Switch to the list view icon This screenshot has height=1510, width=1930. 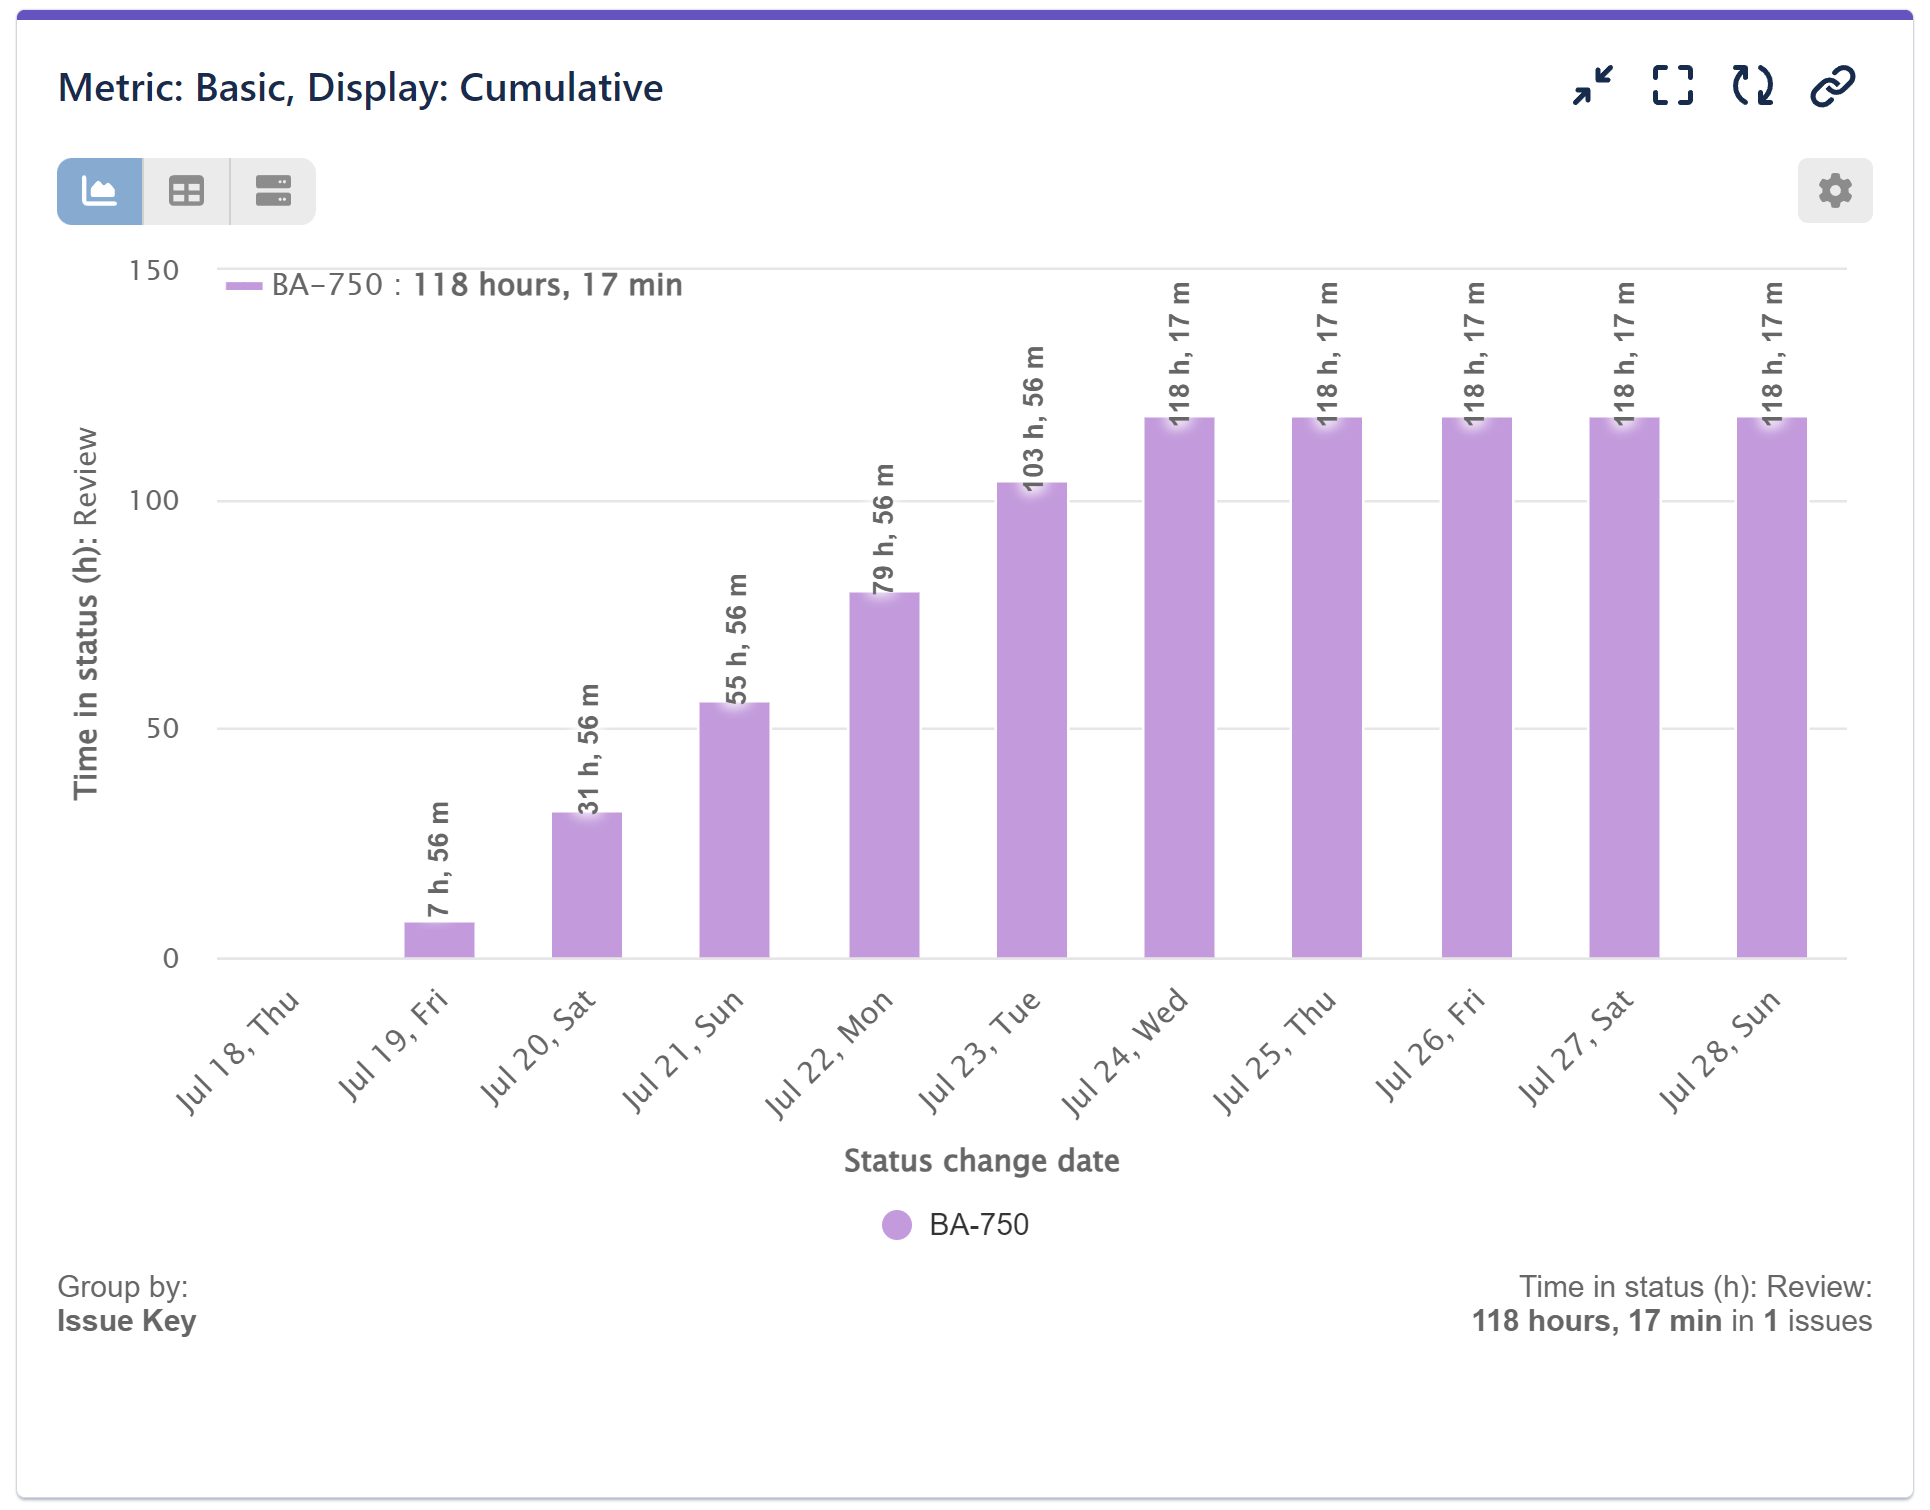coord(272,190)
